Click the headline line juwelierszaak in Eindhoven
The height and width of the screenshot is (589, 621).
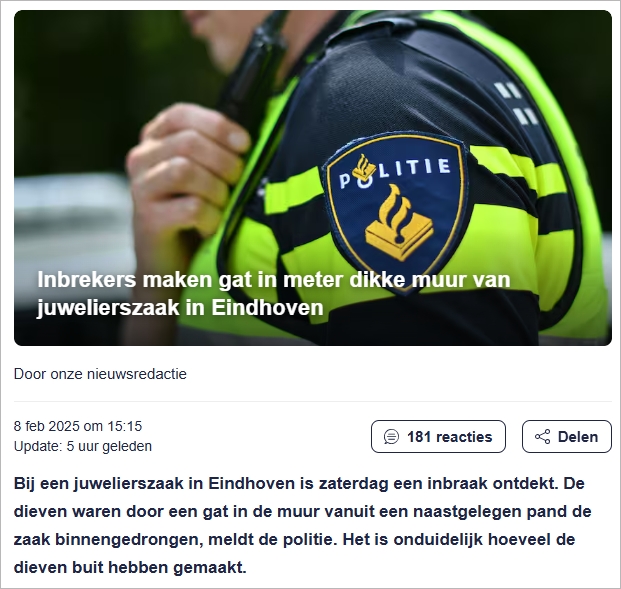(180, 308)
